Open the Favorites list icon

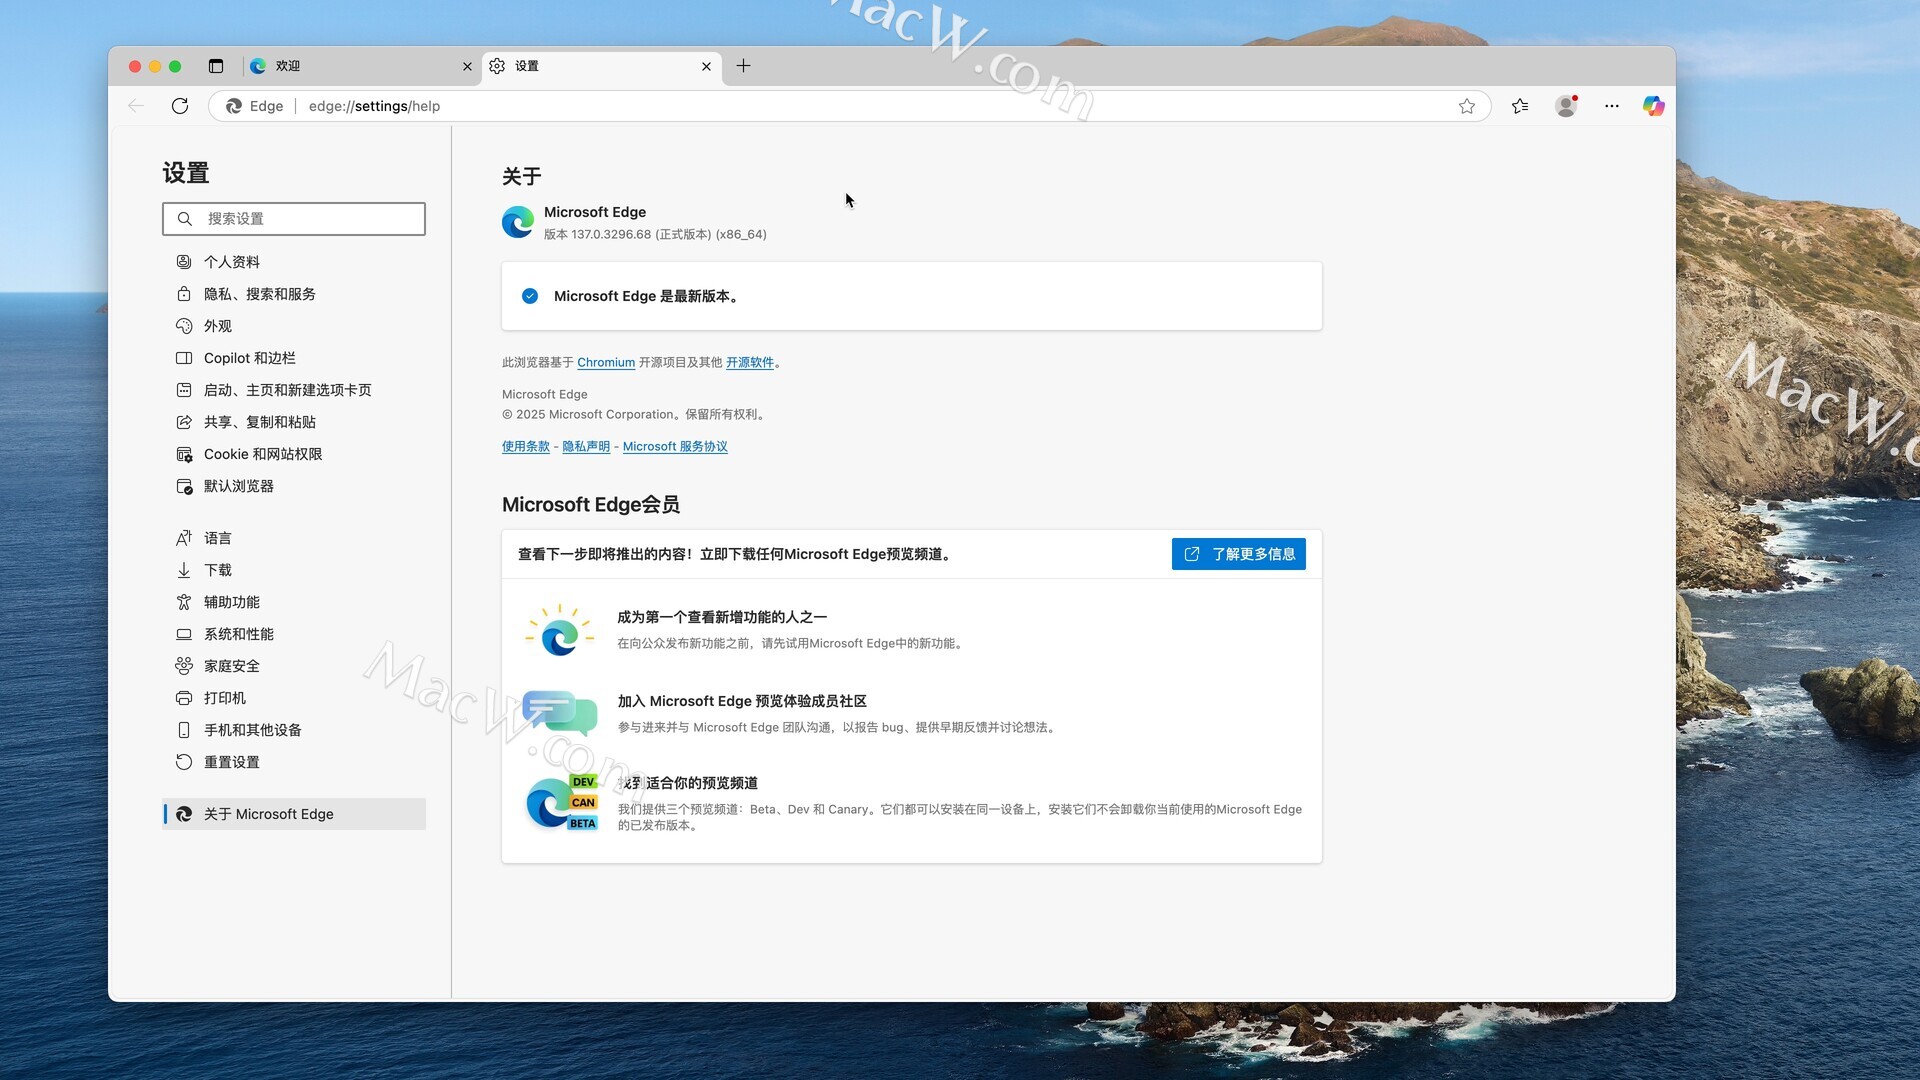coord(1521,106)
